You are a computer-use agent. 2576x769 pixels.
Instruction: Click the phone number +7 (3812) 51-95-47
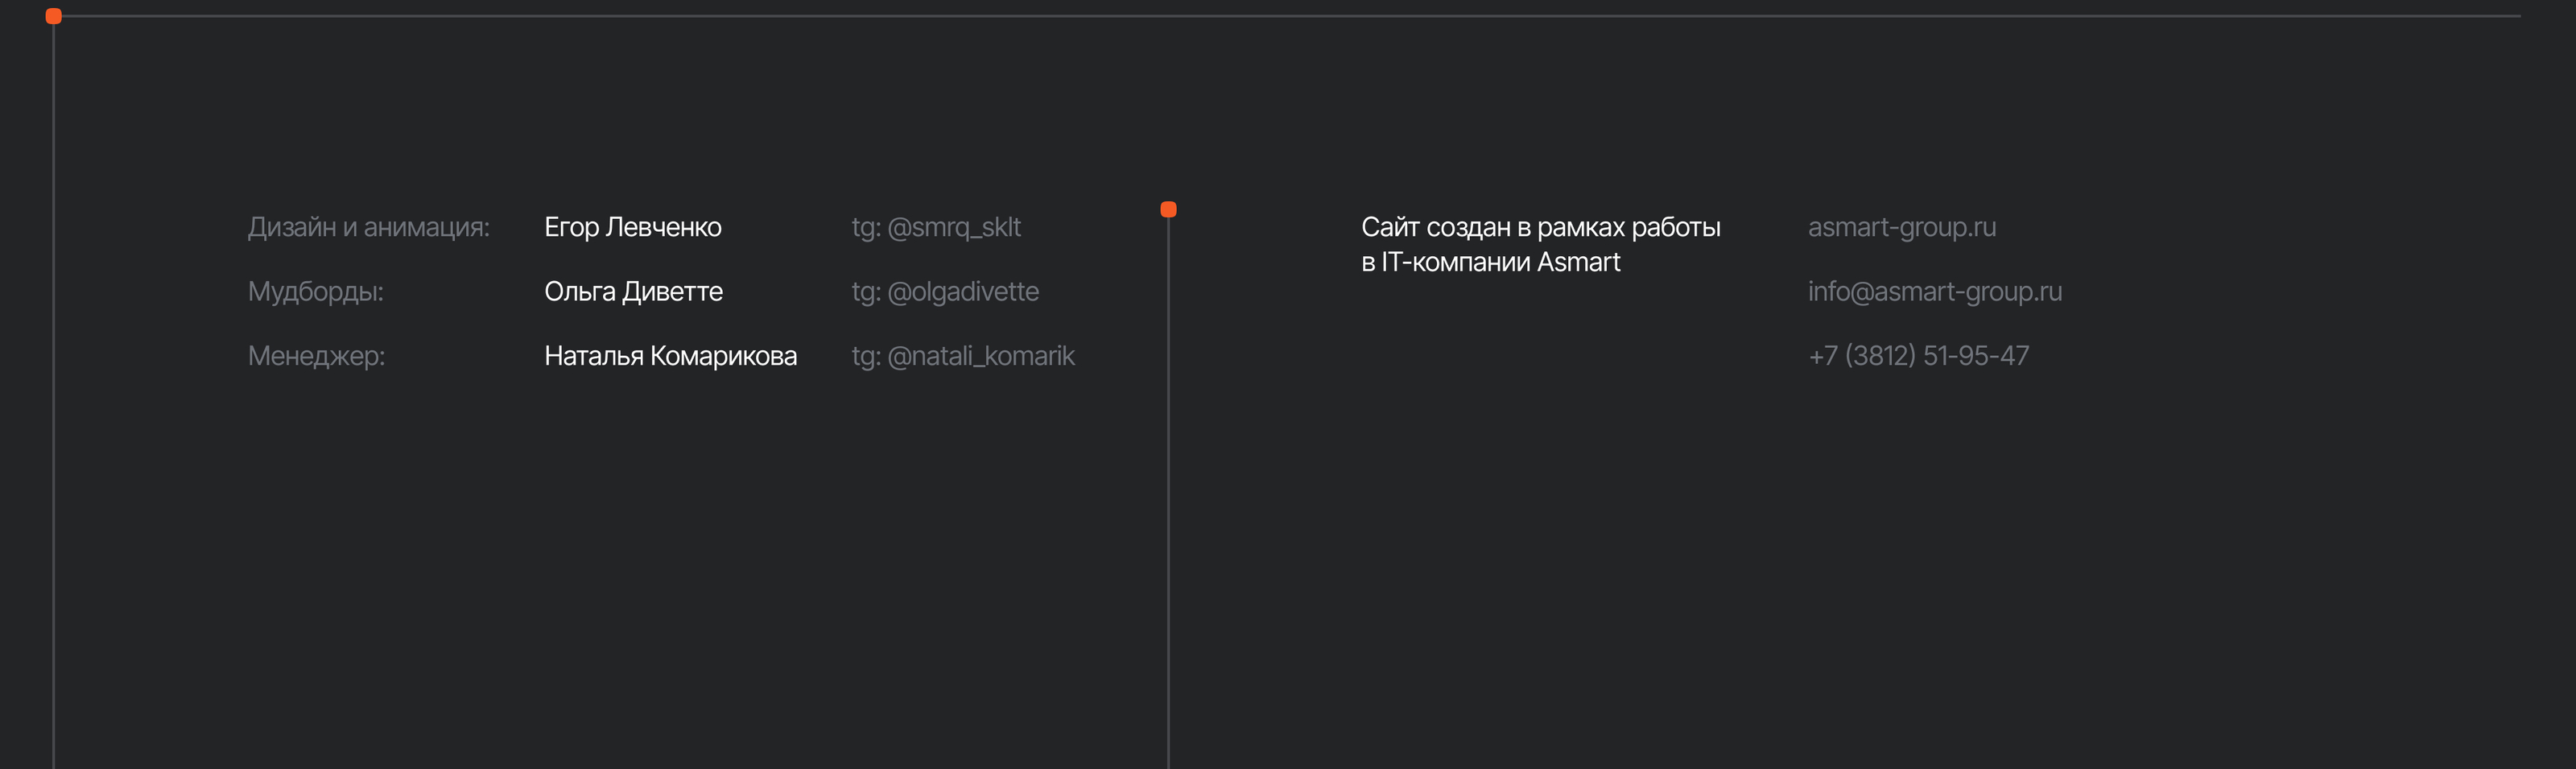[x=1918, y=356]
